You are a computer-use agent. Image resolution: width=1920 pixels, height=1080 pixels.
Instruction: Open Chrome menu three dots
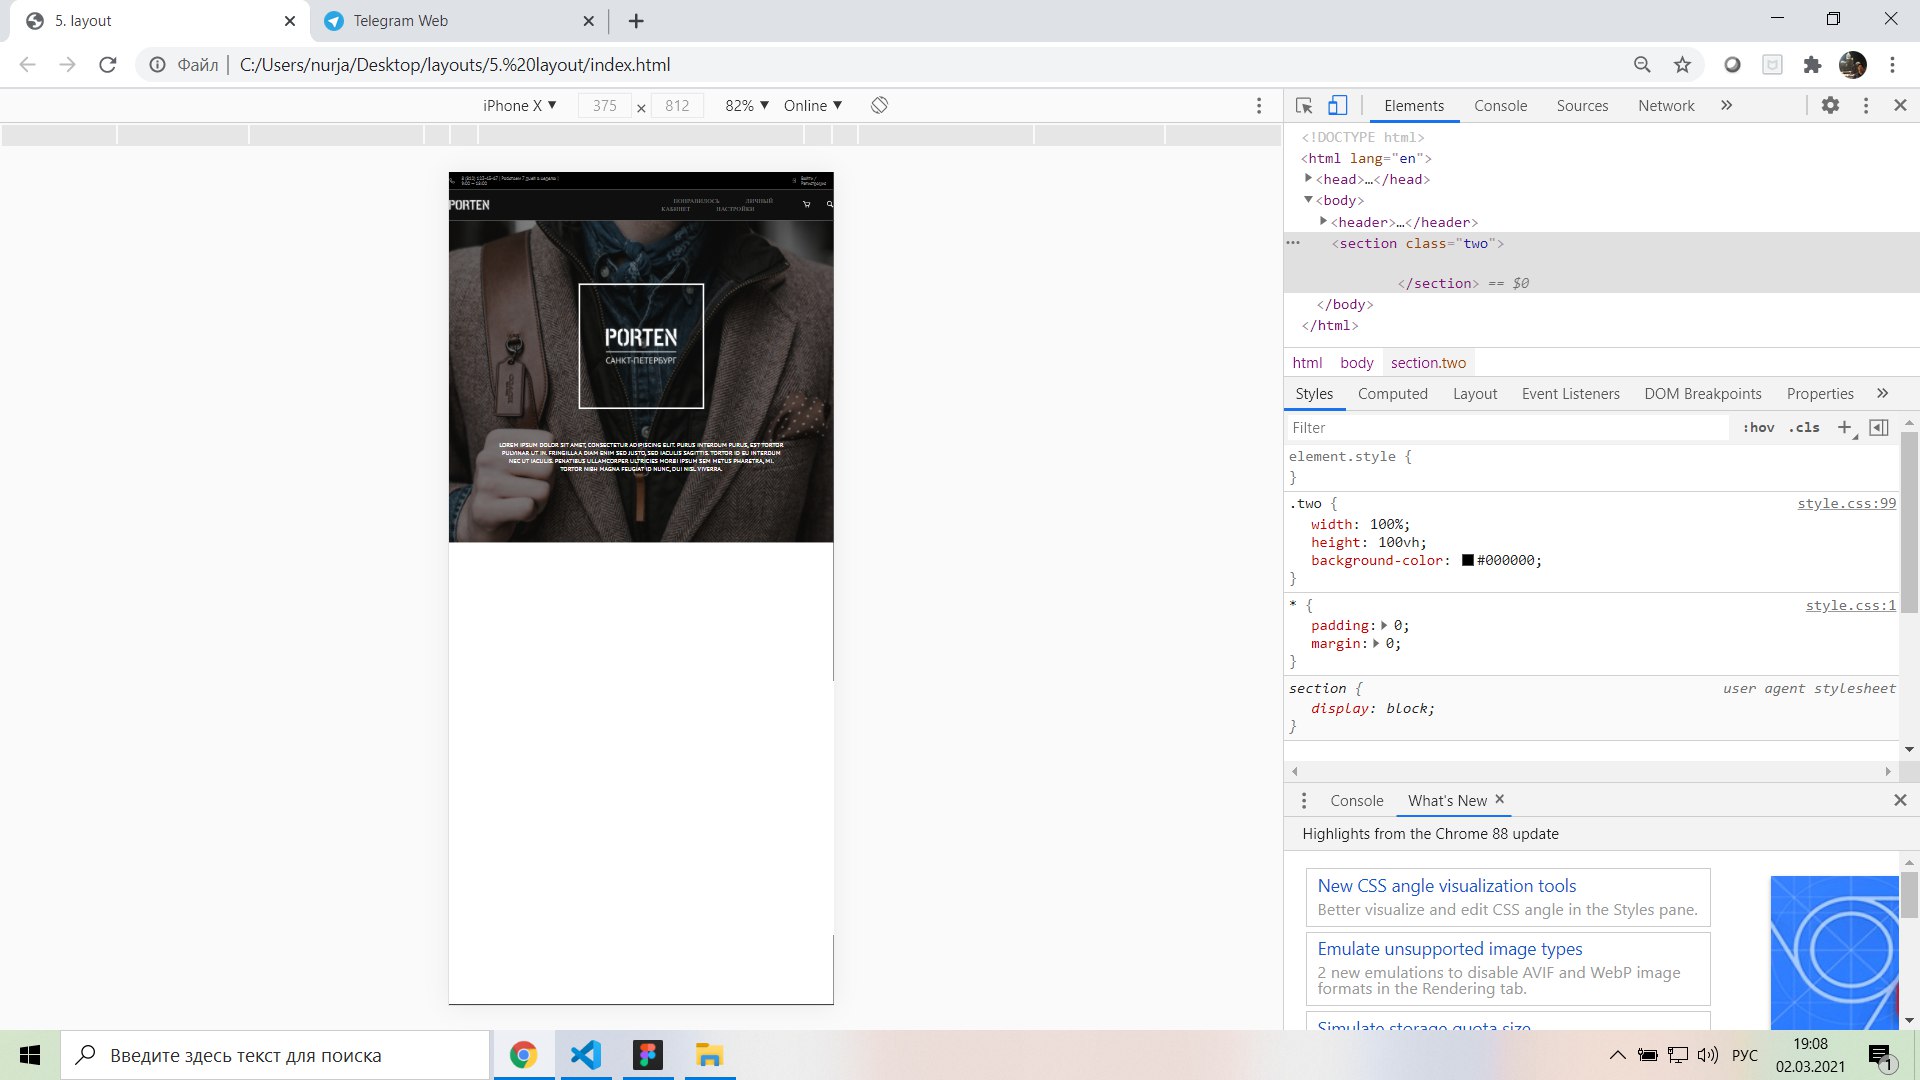point(1892,65)
